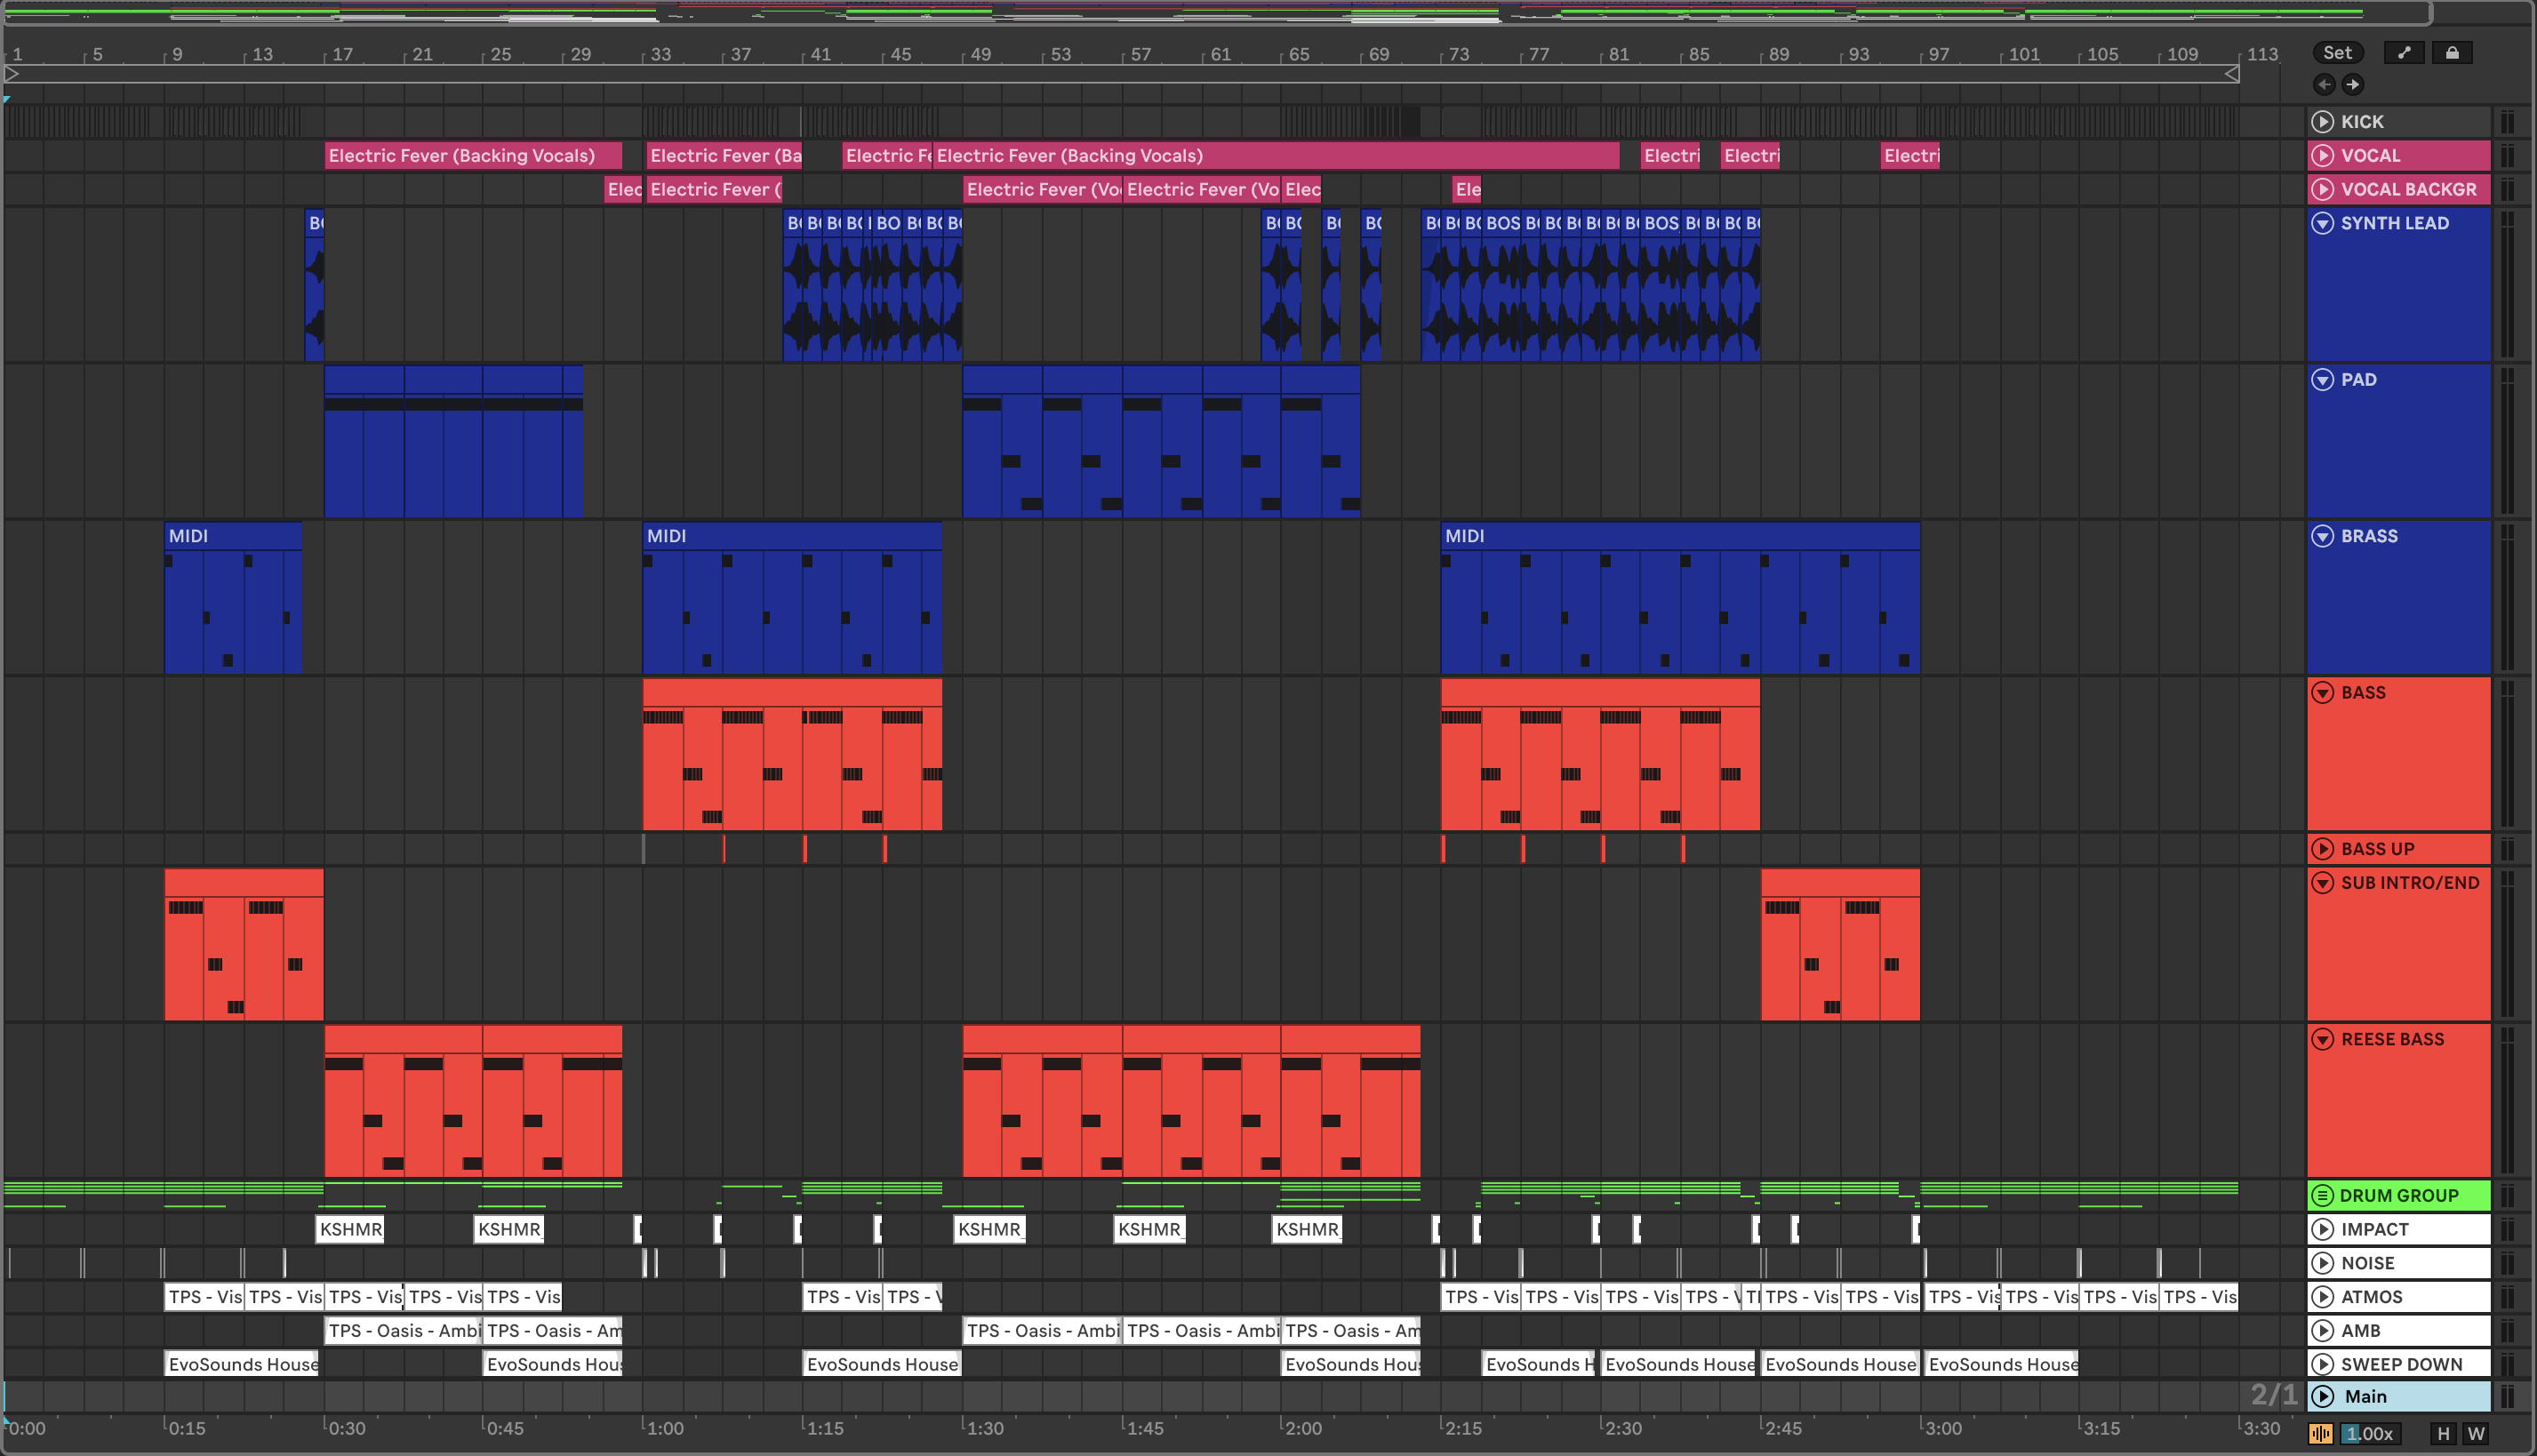2537x1456 pixels.
Task: Toggle Automation Mode button
Action: pos(2404,53)
